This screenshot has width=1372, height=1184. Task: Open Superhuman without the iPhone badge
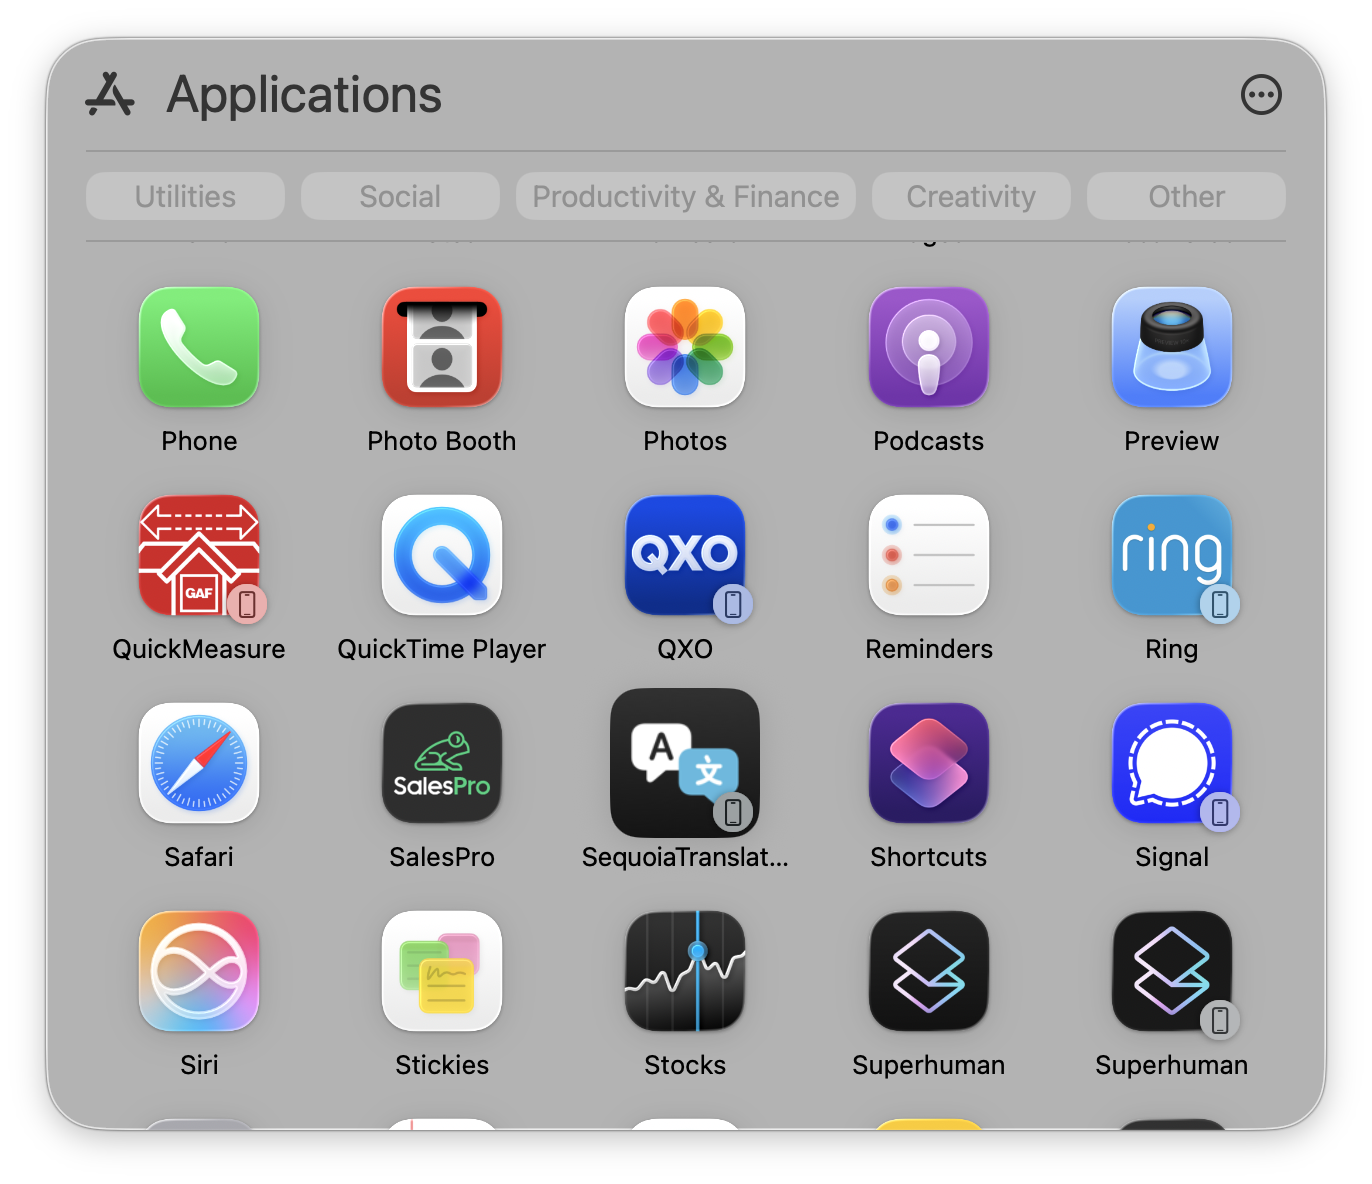coord(929,971)
